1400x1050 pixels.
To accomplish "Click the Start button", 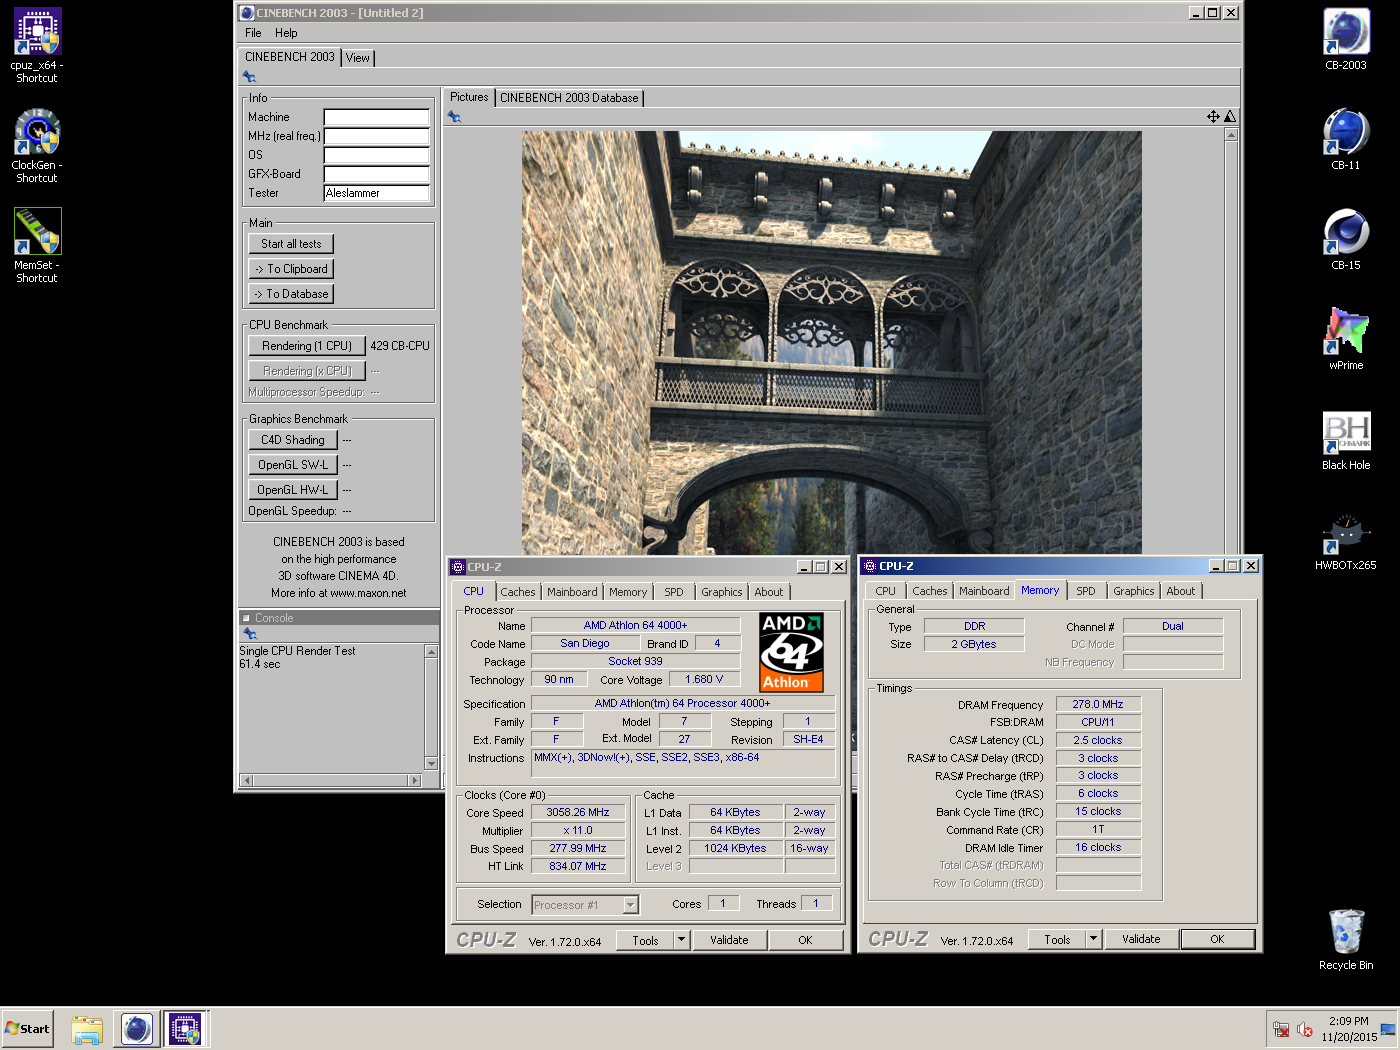I will point(27,1029).
